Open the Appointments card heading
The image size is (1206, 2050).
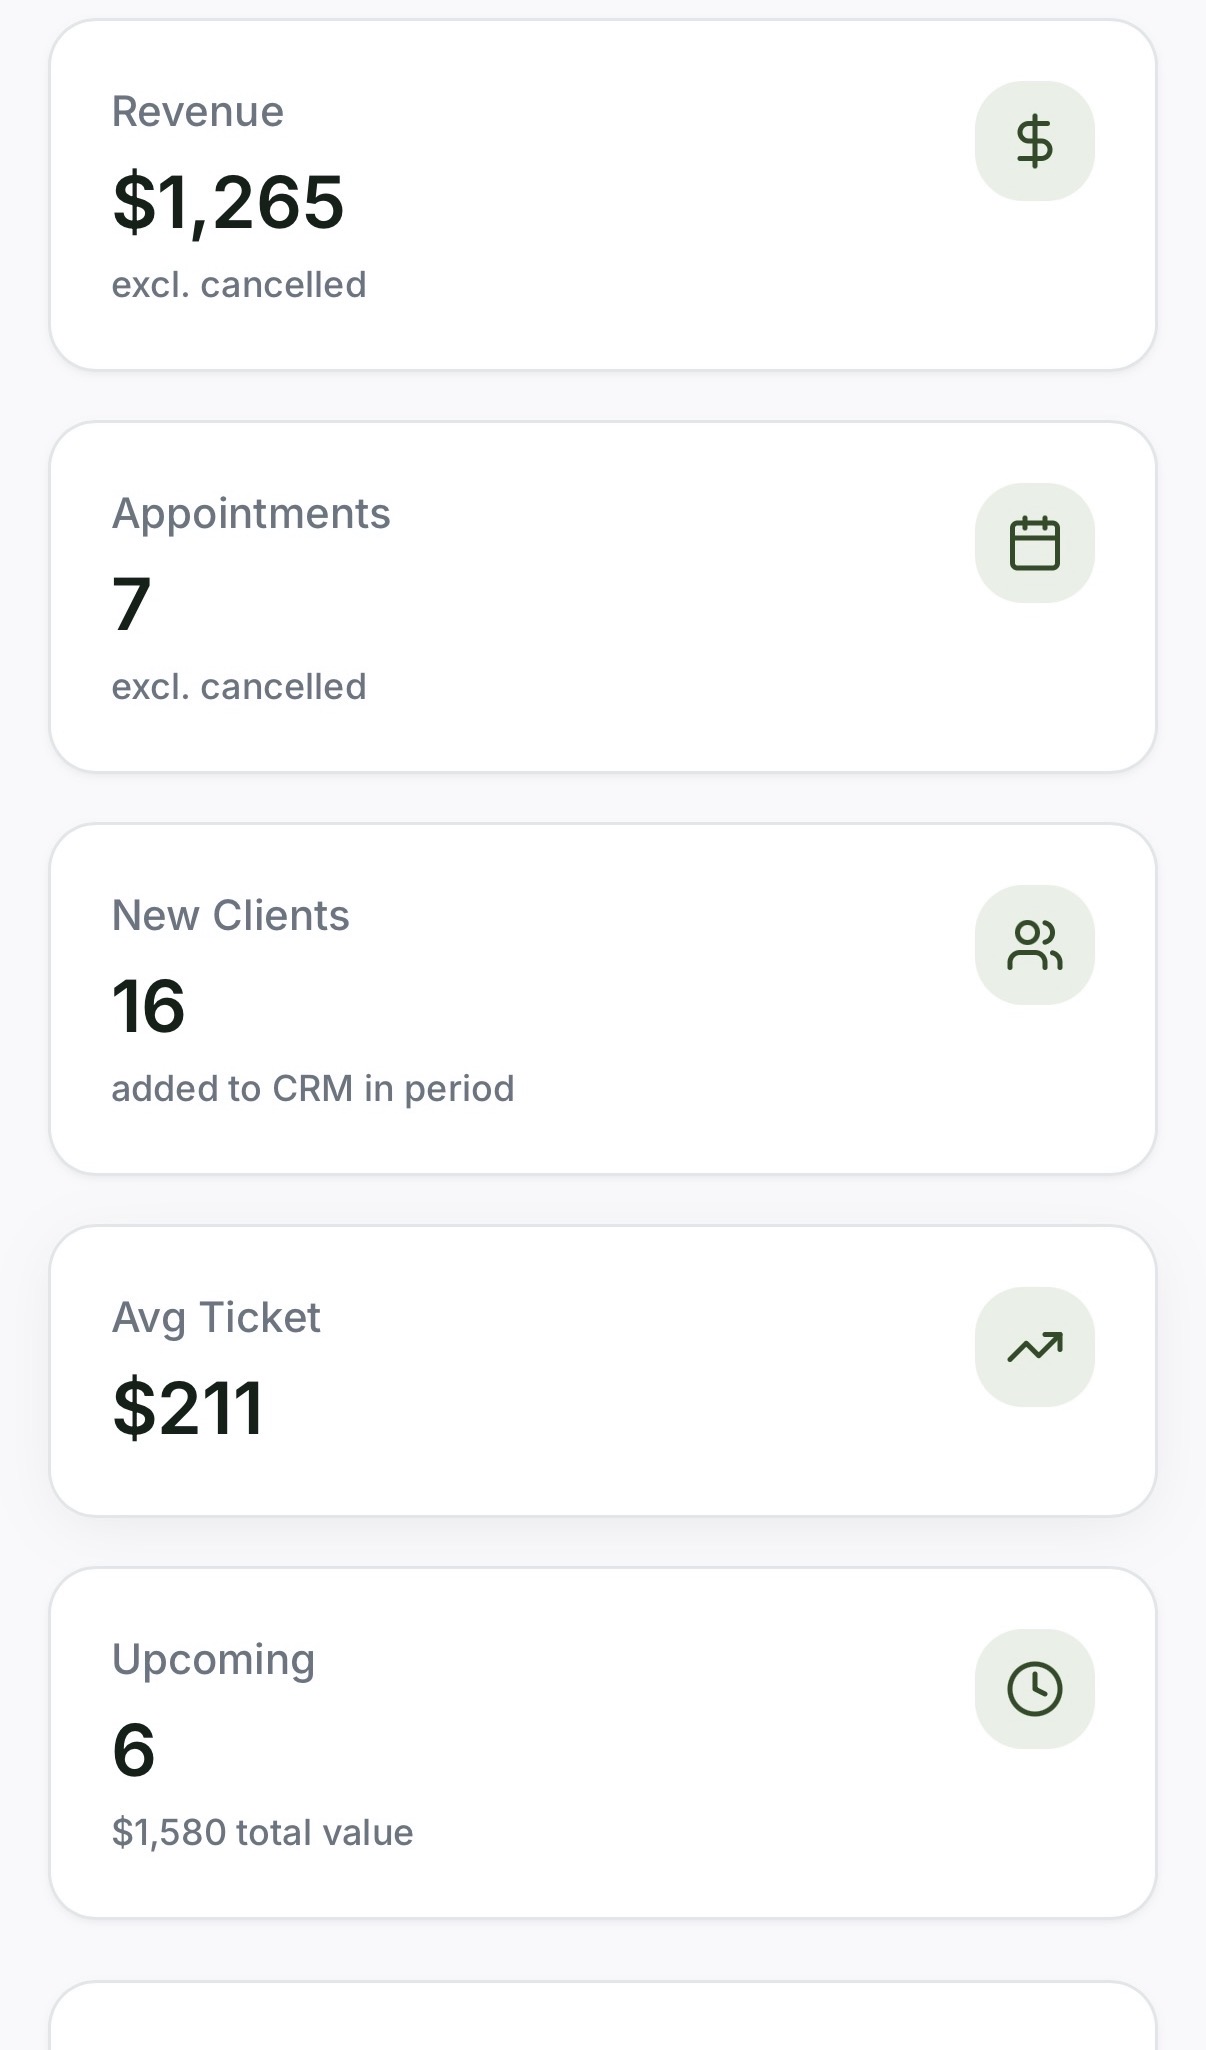(251, 513)
